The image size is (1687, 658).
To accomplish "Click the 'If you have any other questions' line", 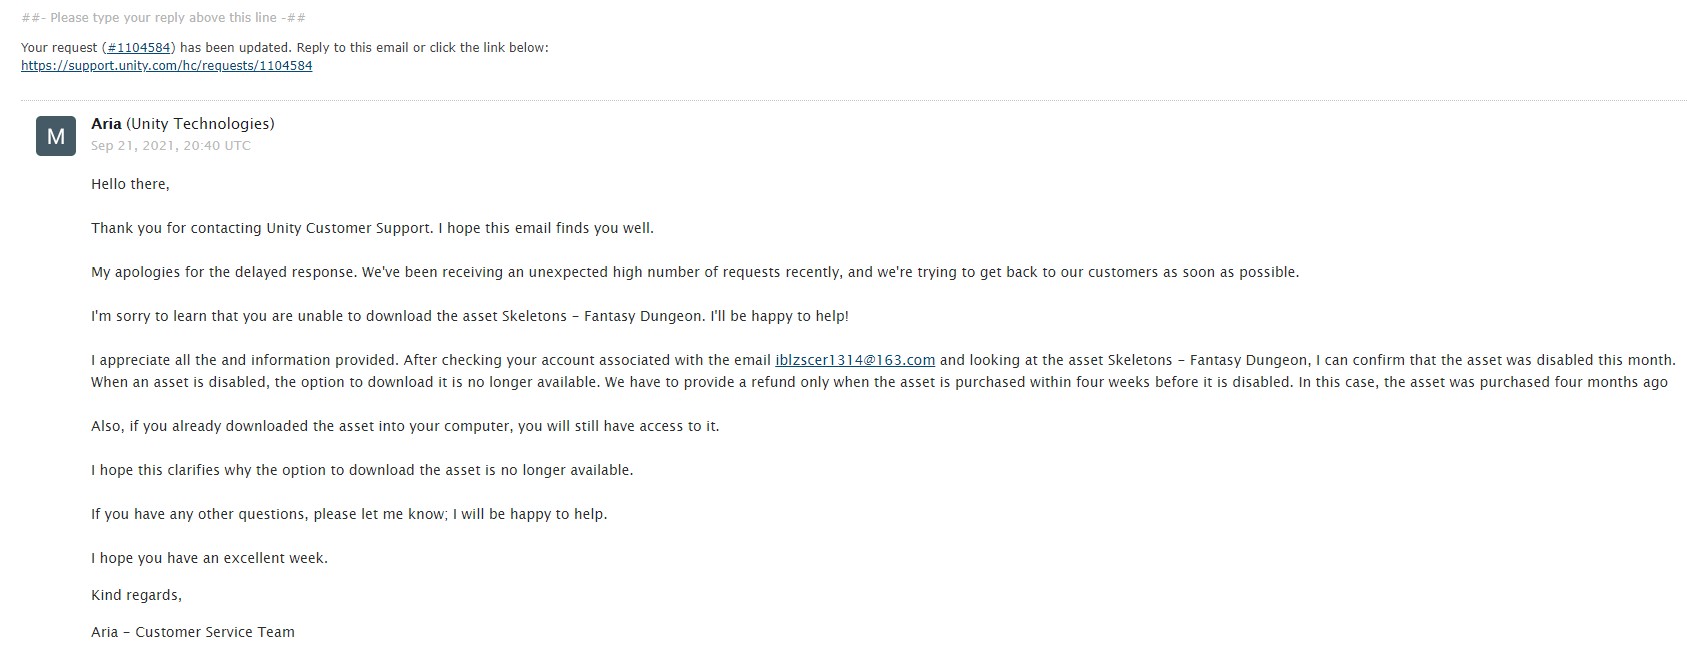I will pos(349,514).
